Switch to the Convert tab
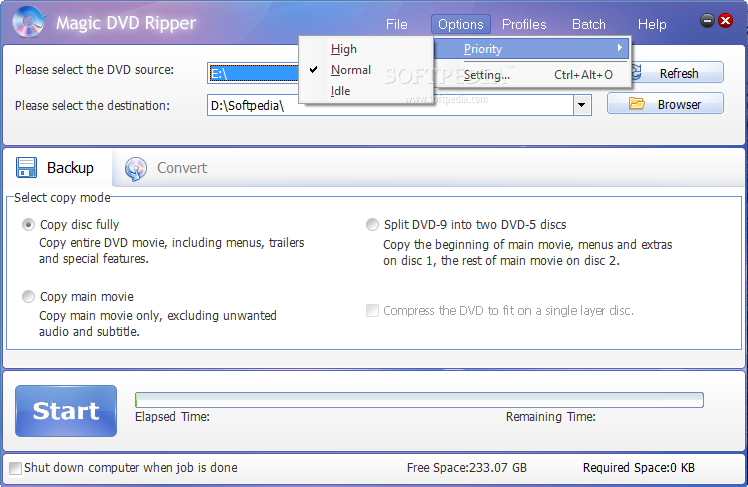The image size is (748, 487). (x=166, y=168)
